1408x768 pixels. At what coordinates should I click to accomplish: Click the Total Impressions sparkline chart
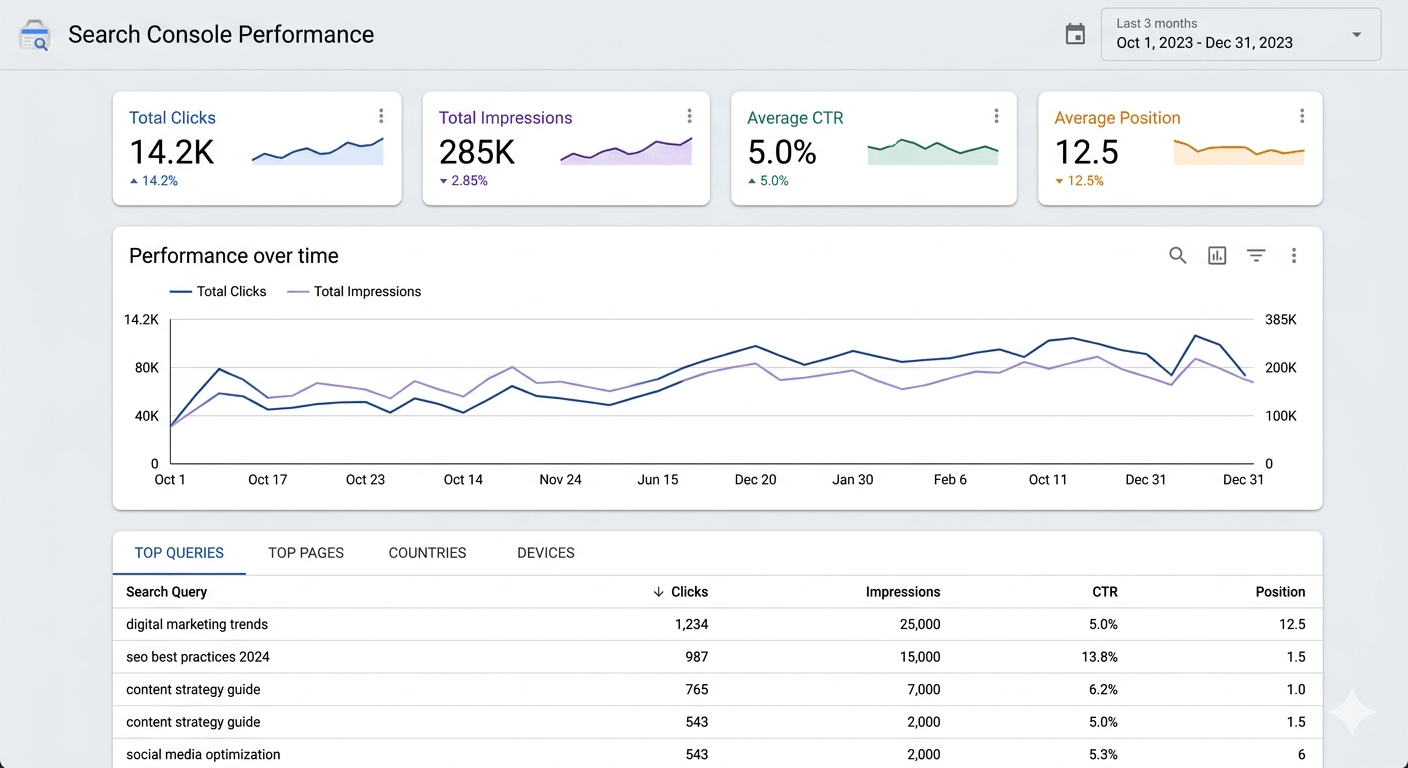[x=626, y=151]
